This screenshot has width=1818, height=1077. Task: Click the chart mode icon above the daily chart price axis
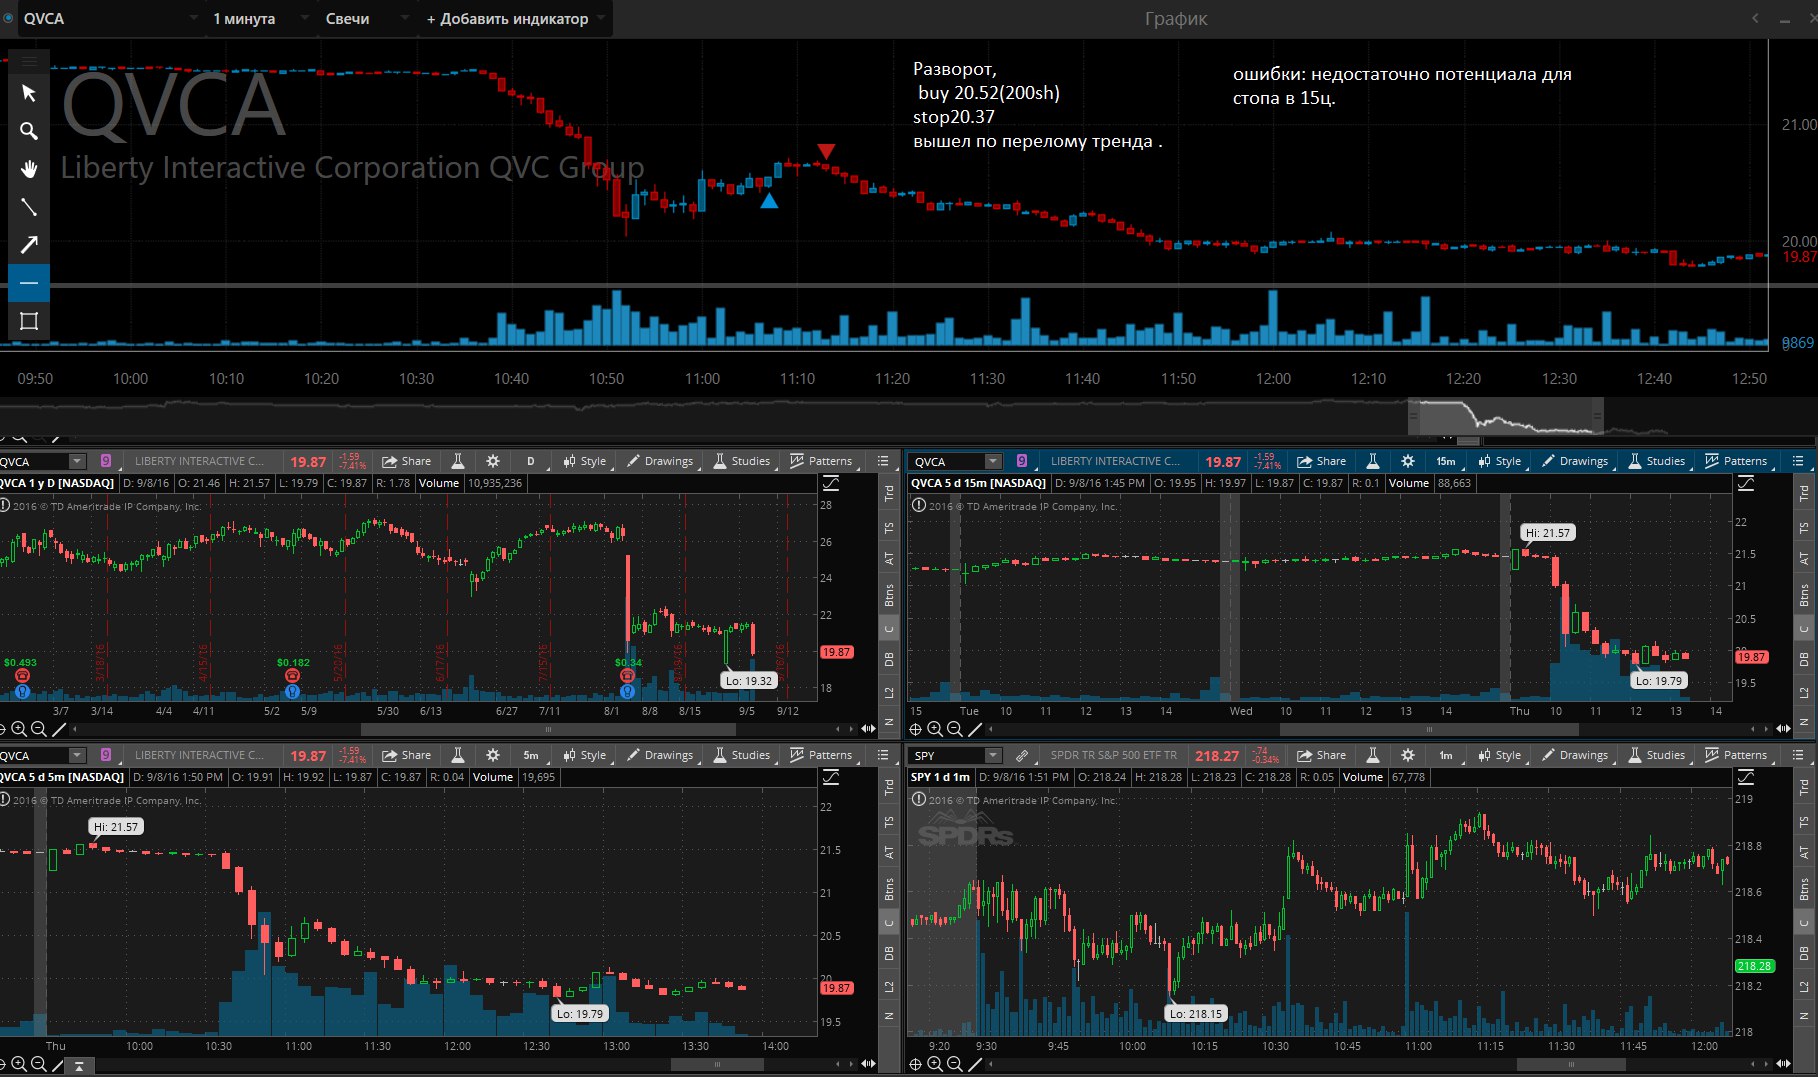point(831,484)
